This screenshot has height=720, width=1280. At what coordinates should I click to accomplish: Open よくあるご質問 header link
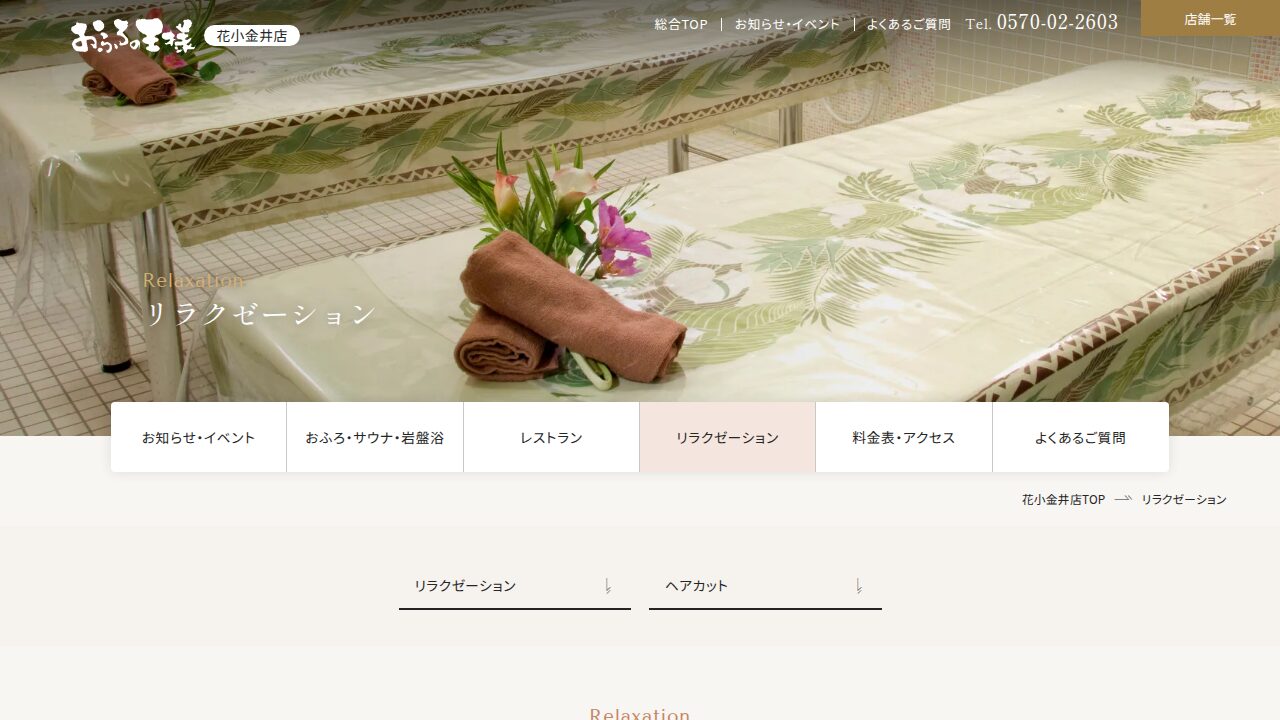[909, 24]
